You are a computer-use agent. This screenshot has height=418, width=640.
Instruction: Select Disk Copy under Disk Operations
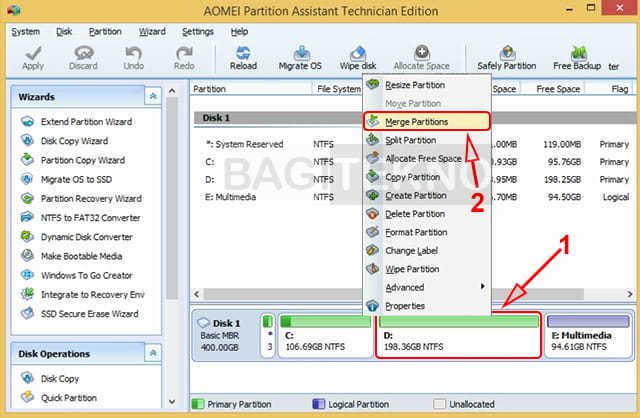pos(51,378)
